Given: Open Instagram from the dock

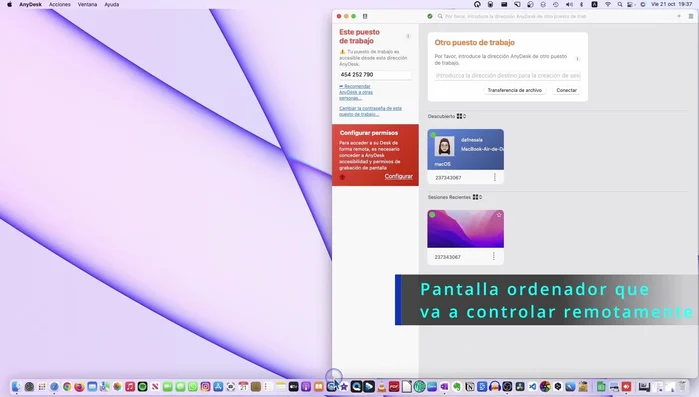Looking at the screenshot, I should (x=205, y=387).
